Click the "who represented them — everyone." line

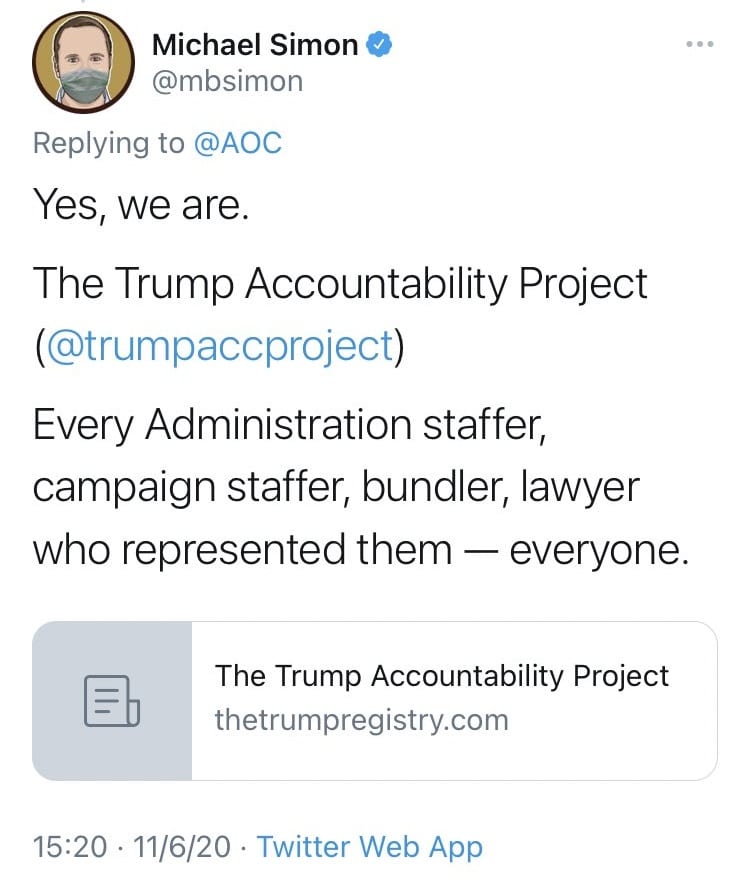coord(360,549)
